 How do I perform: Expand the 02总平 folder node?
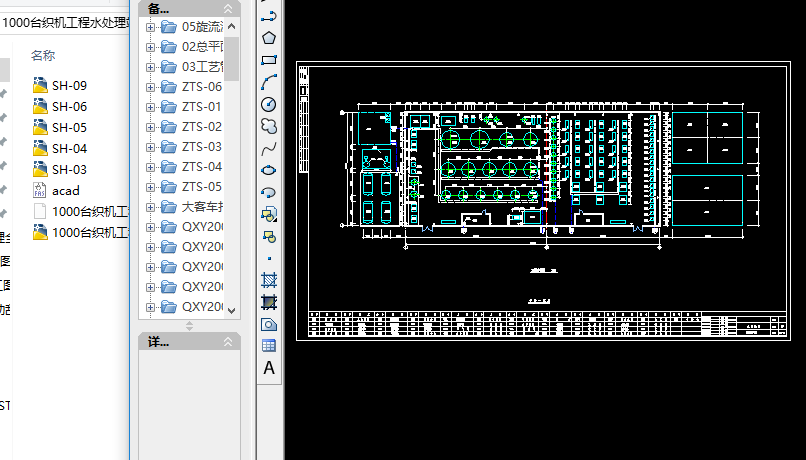point(150,47)
